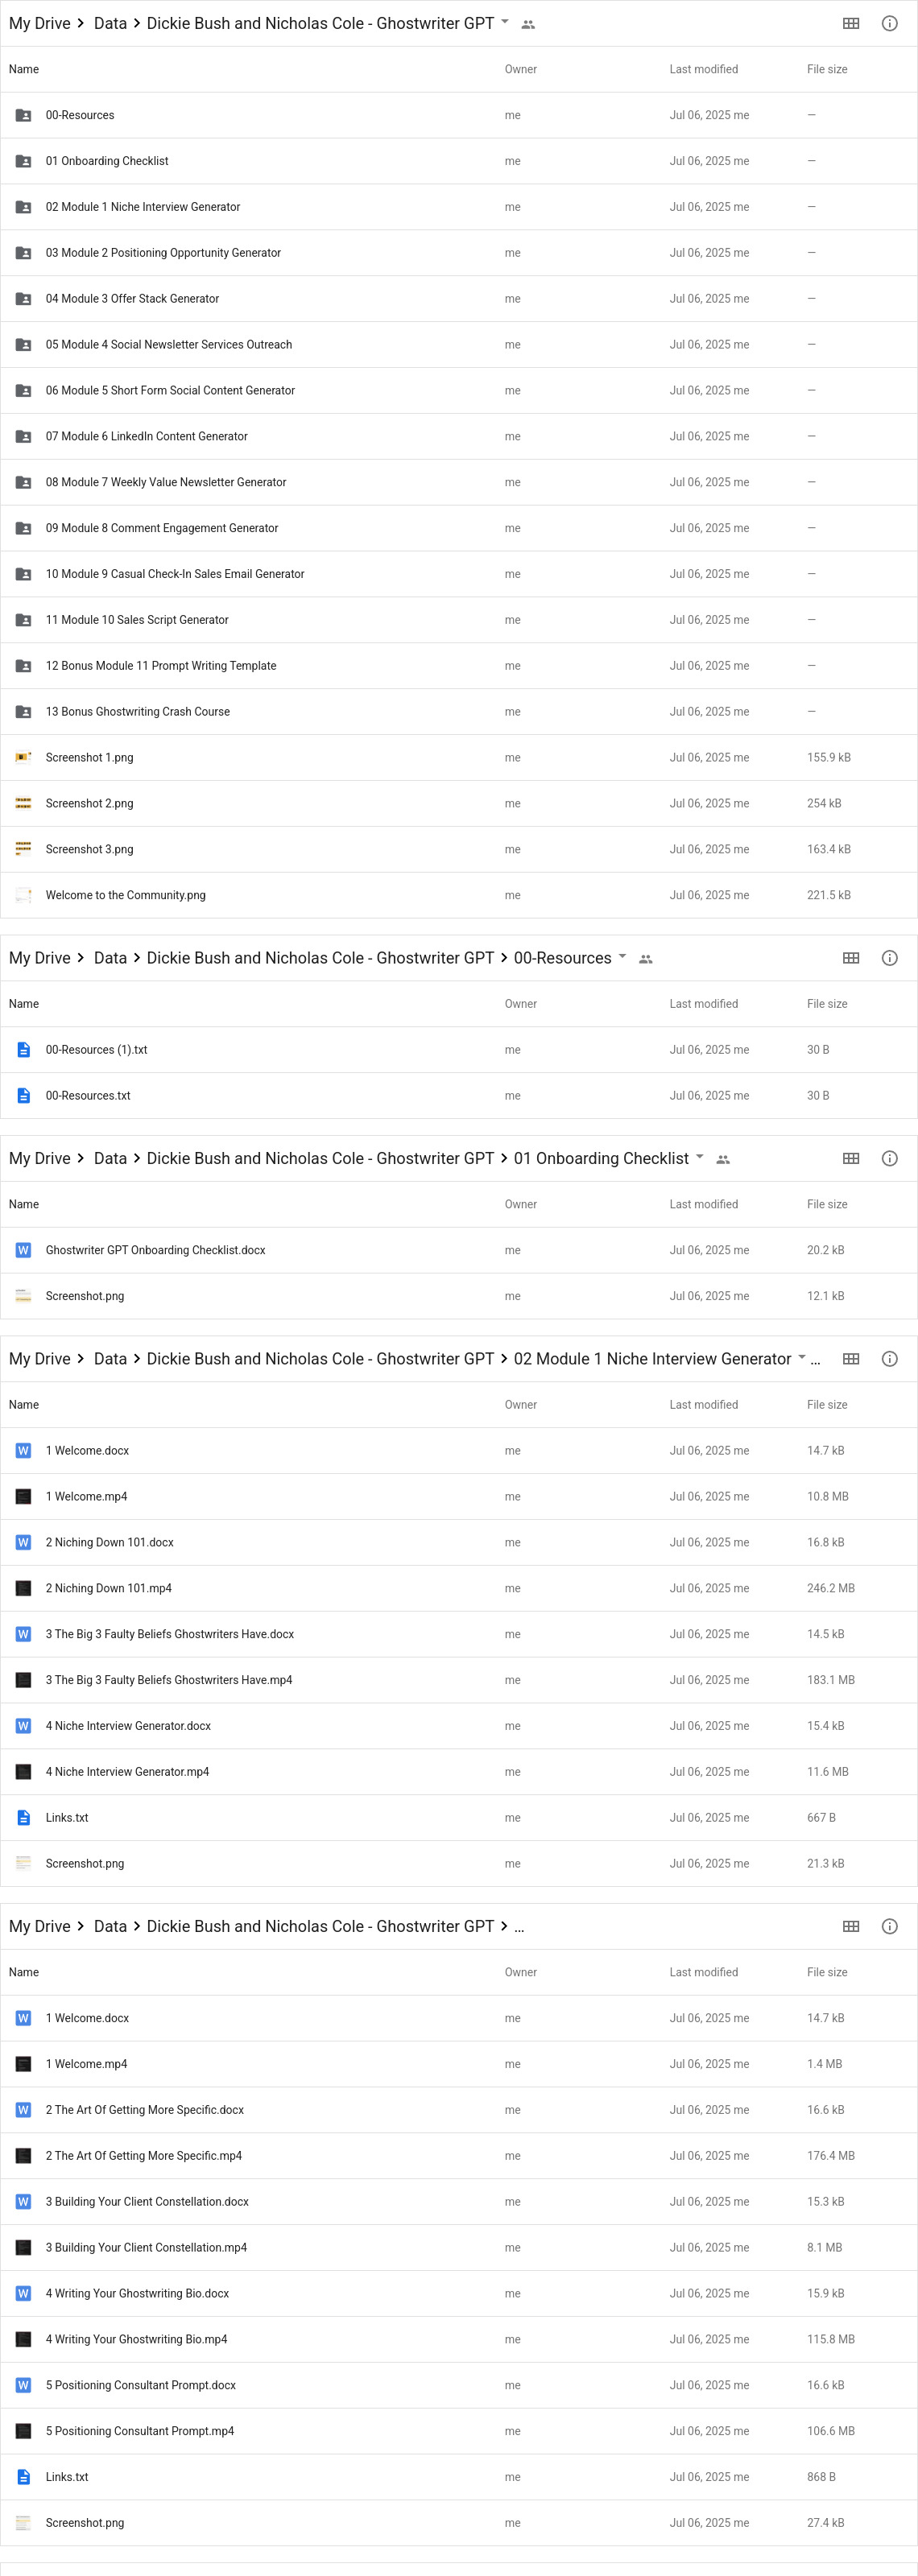Open 11 Module 10 Sales Script Generator folder
The image size is (918, 2576).
[137, 620]
